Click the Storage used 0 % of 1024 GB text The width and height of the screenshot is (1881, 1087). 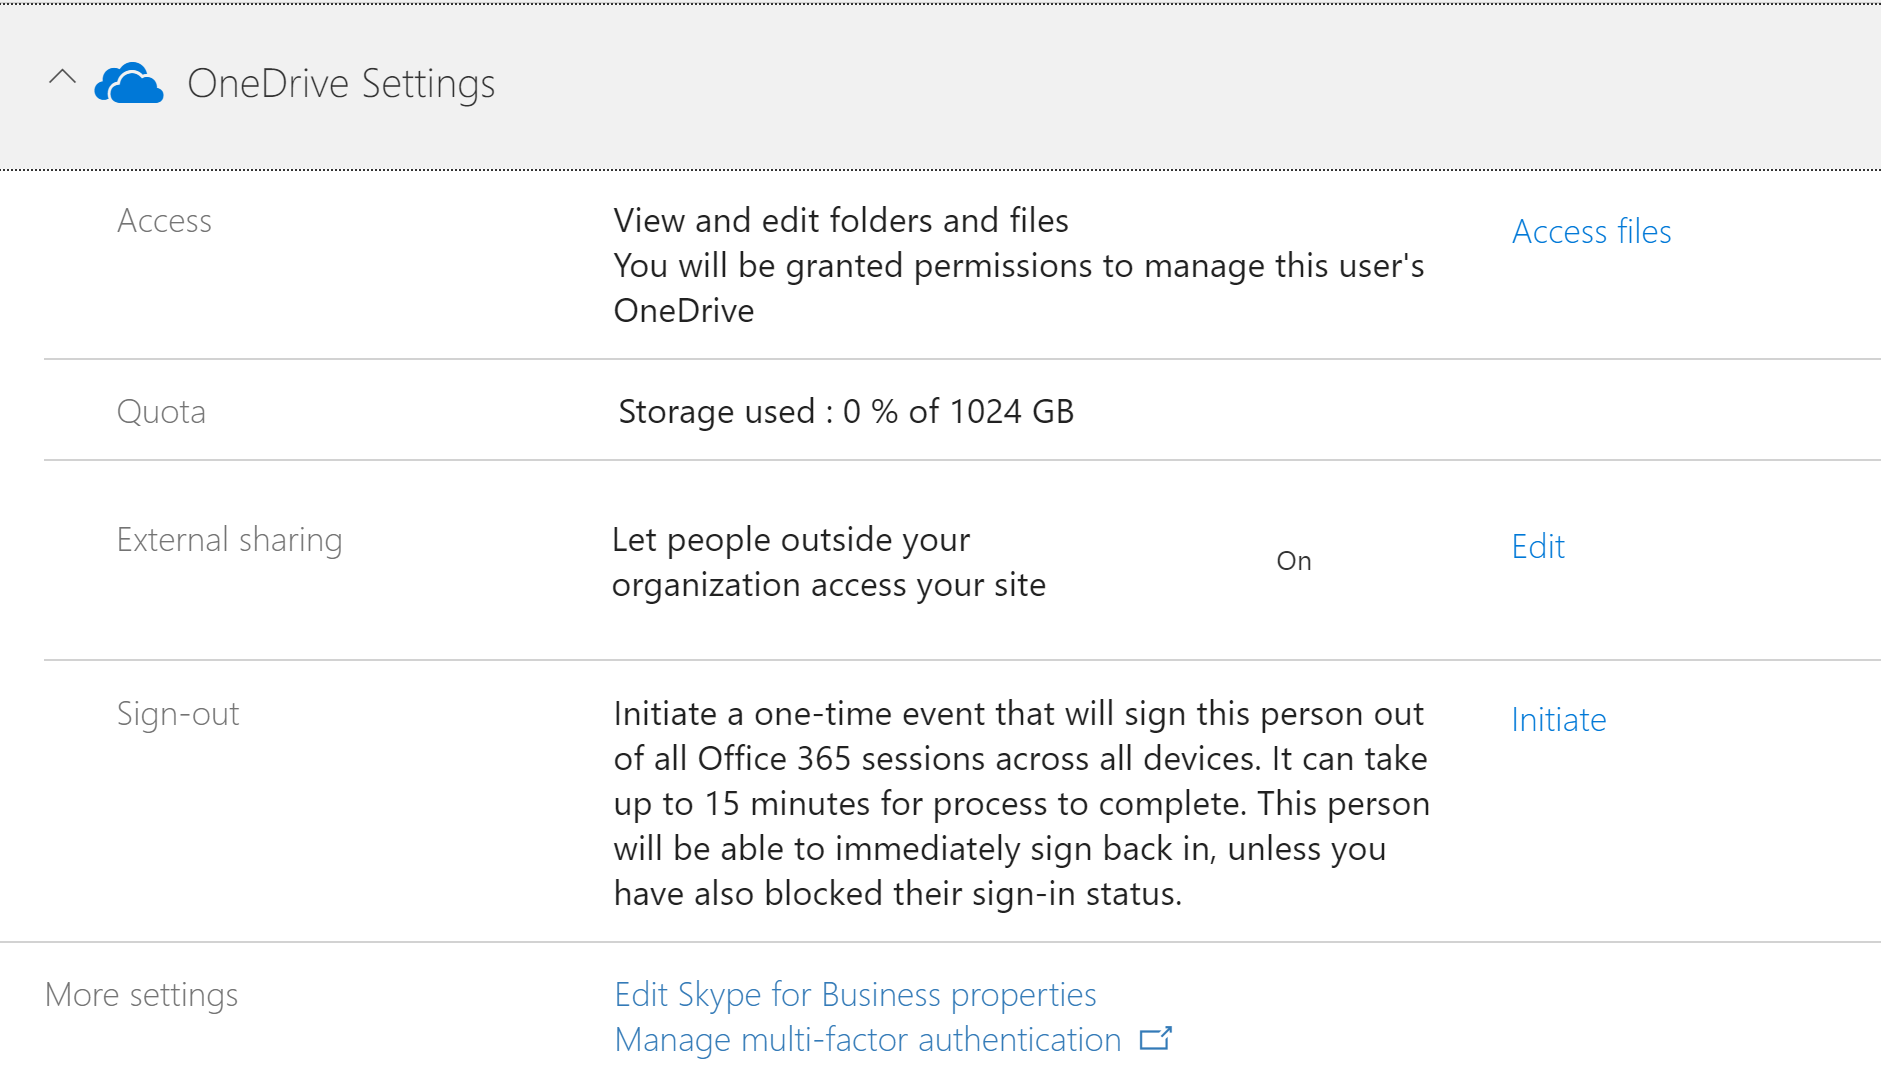[x=846, y=411]
